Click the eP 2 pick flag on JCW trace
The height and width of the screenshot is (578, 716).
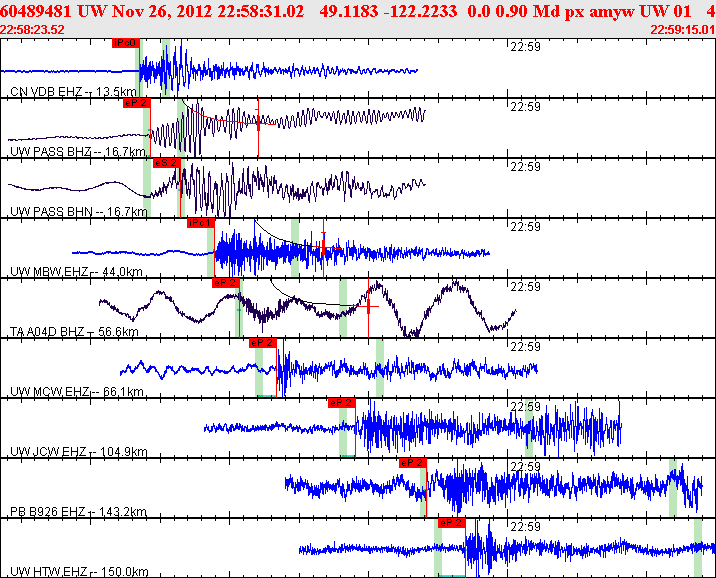click(x=342, y=403)
